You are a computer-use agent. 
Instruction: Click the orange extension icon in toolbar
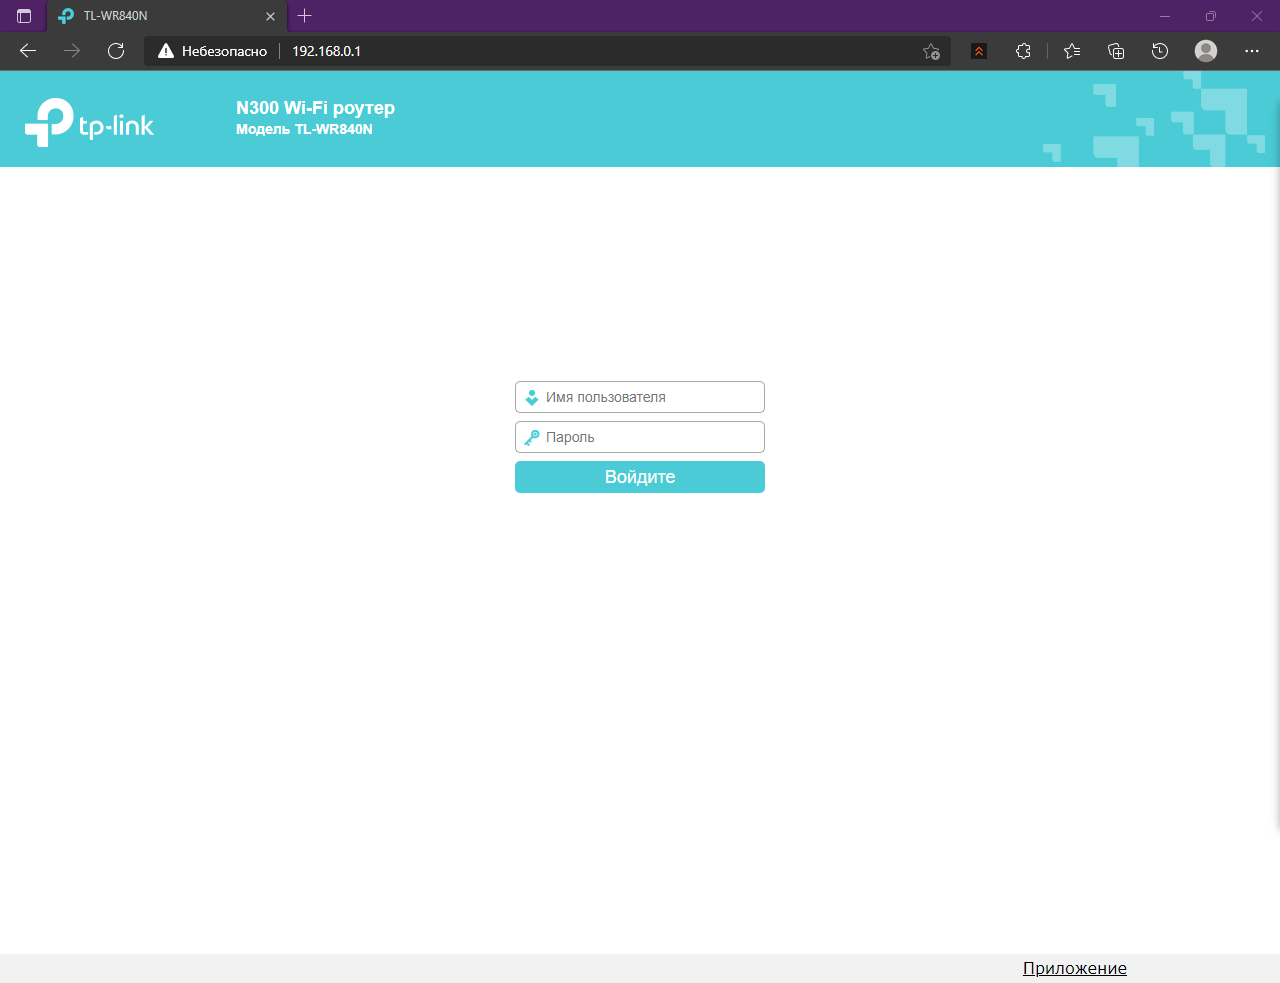pyautogui.click(x=979, y=51)
